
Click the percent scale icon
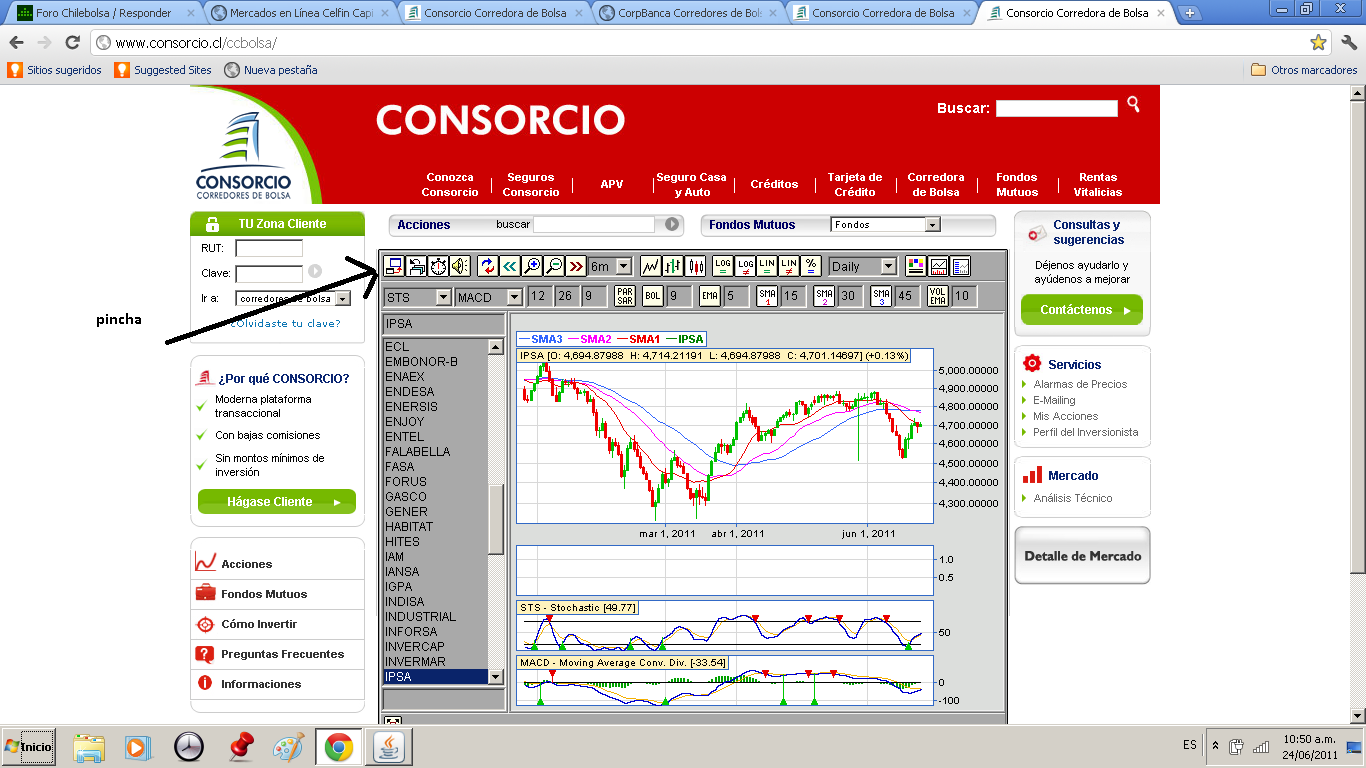(x=811, y=266)
